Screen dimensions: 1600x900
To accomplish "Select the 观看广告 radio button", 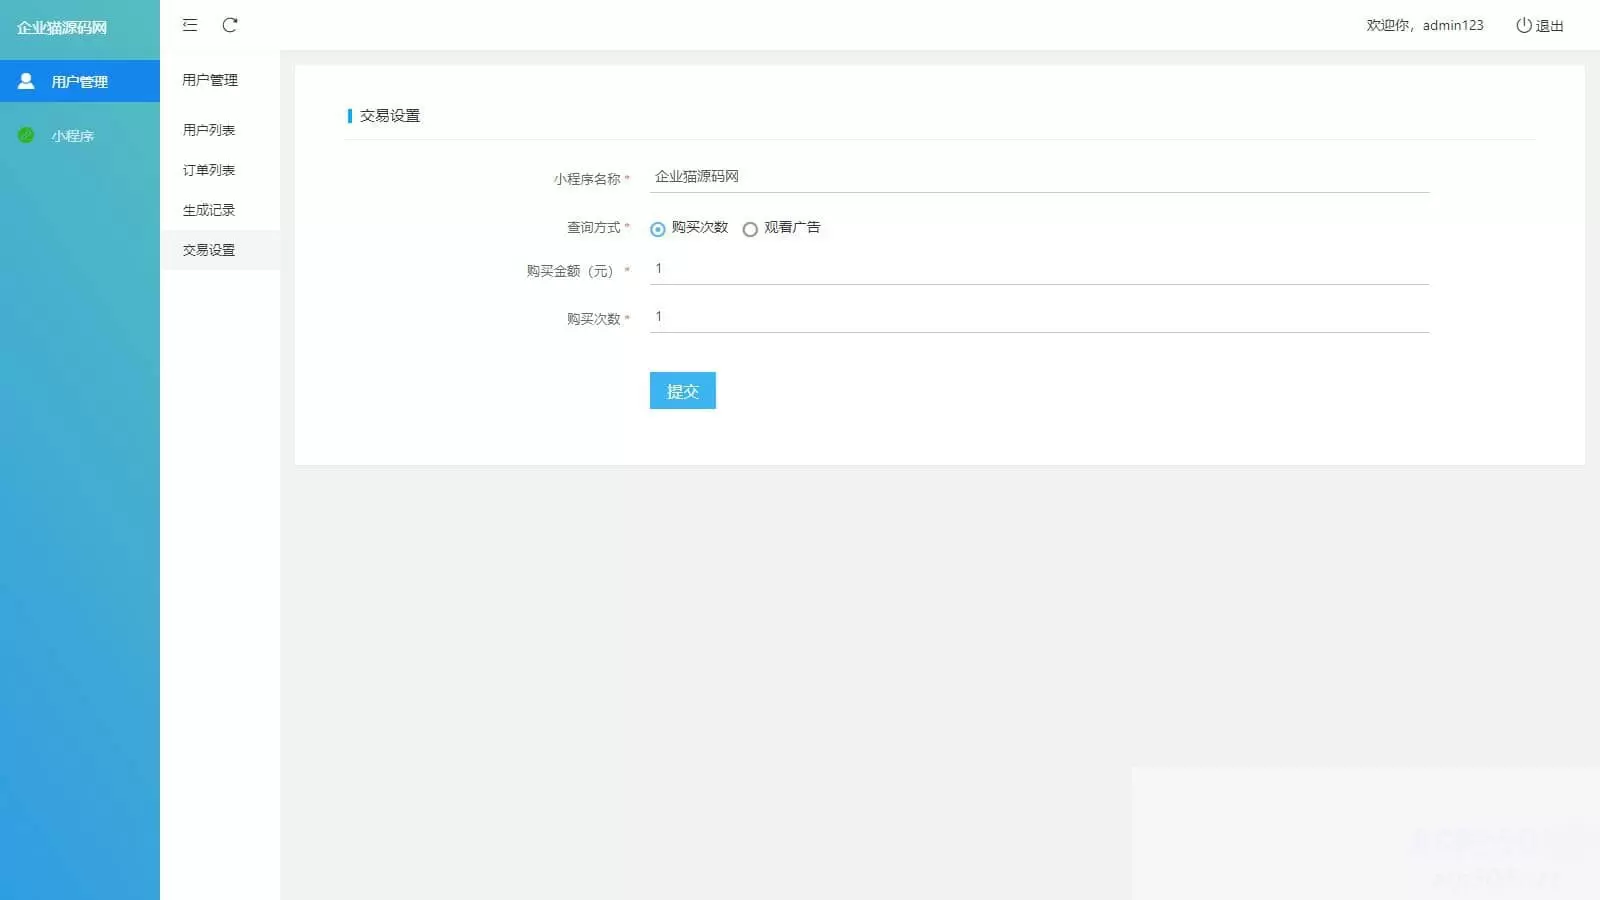I will click(750, 229).
